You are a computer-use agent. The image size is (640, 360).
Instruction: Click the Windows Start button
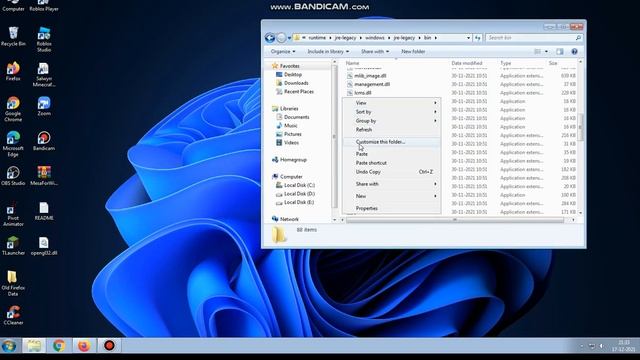[9, 346]
